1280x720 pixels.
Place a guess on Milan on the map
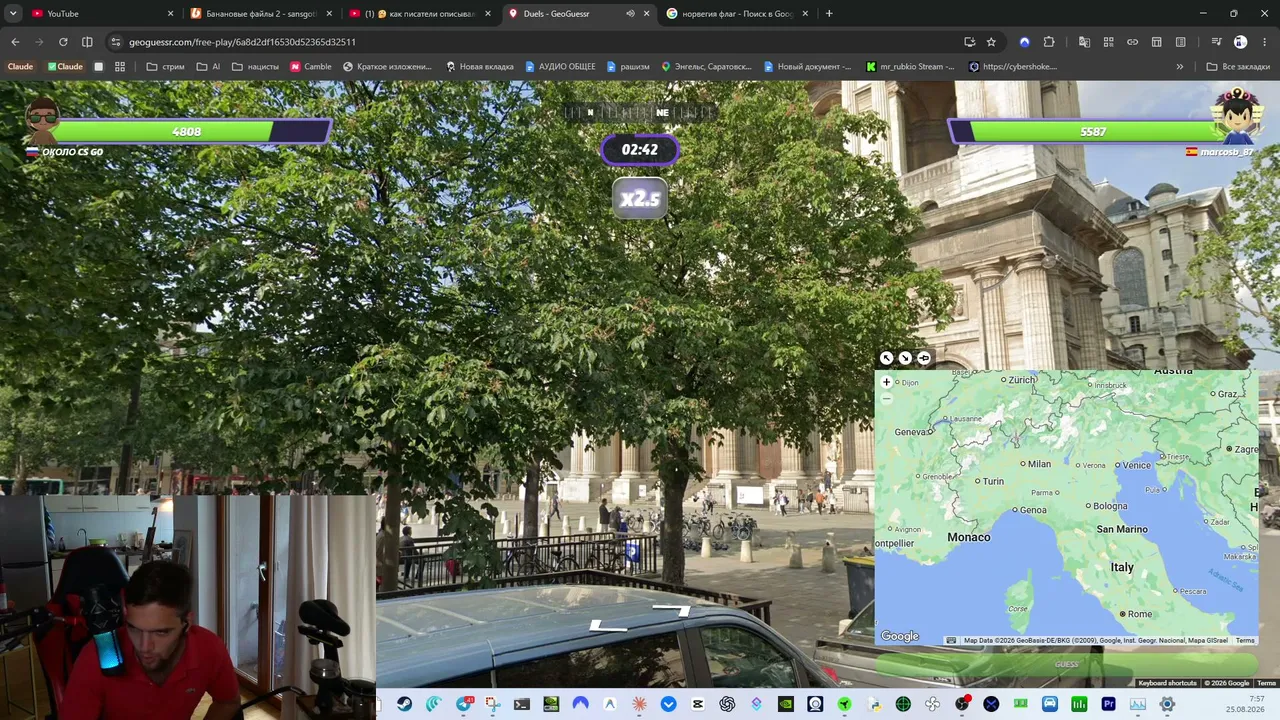[x=1035, y=464]
